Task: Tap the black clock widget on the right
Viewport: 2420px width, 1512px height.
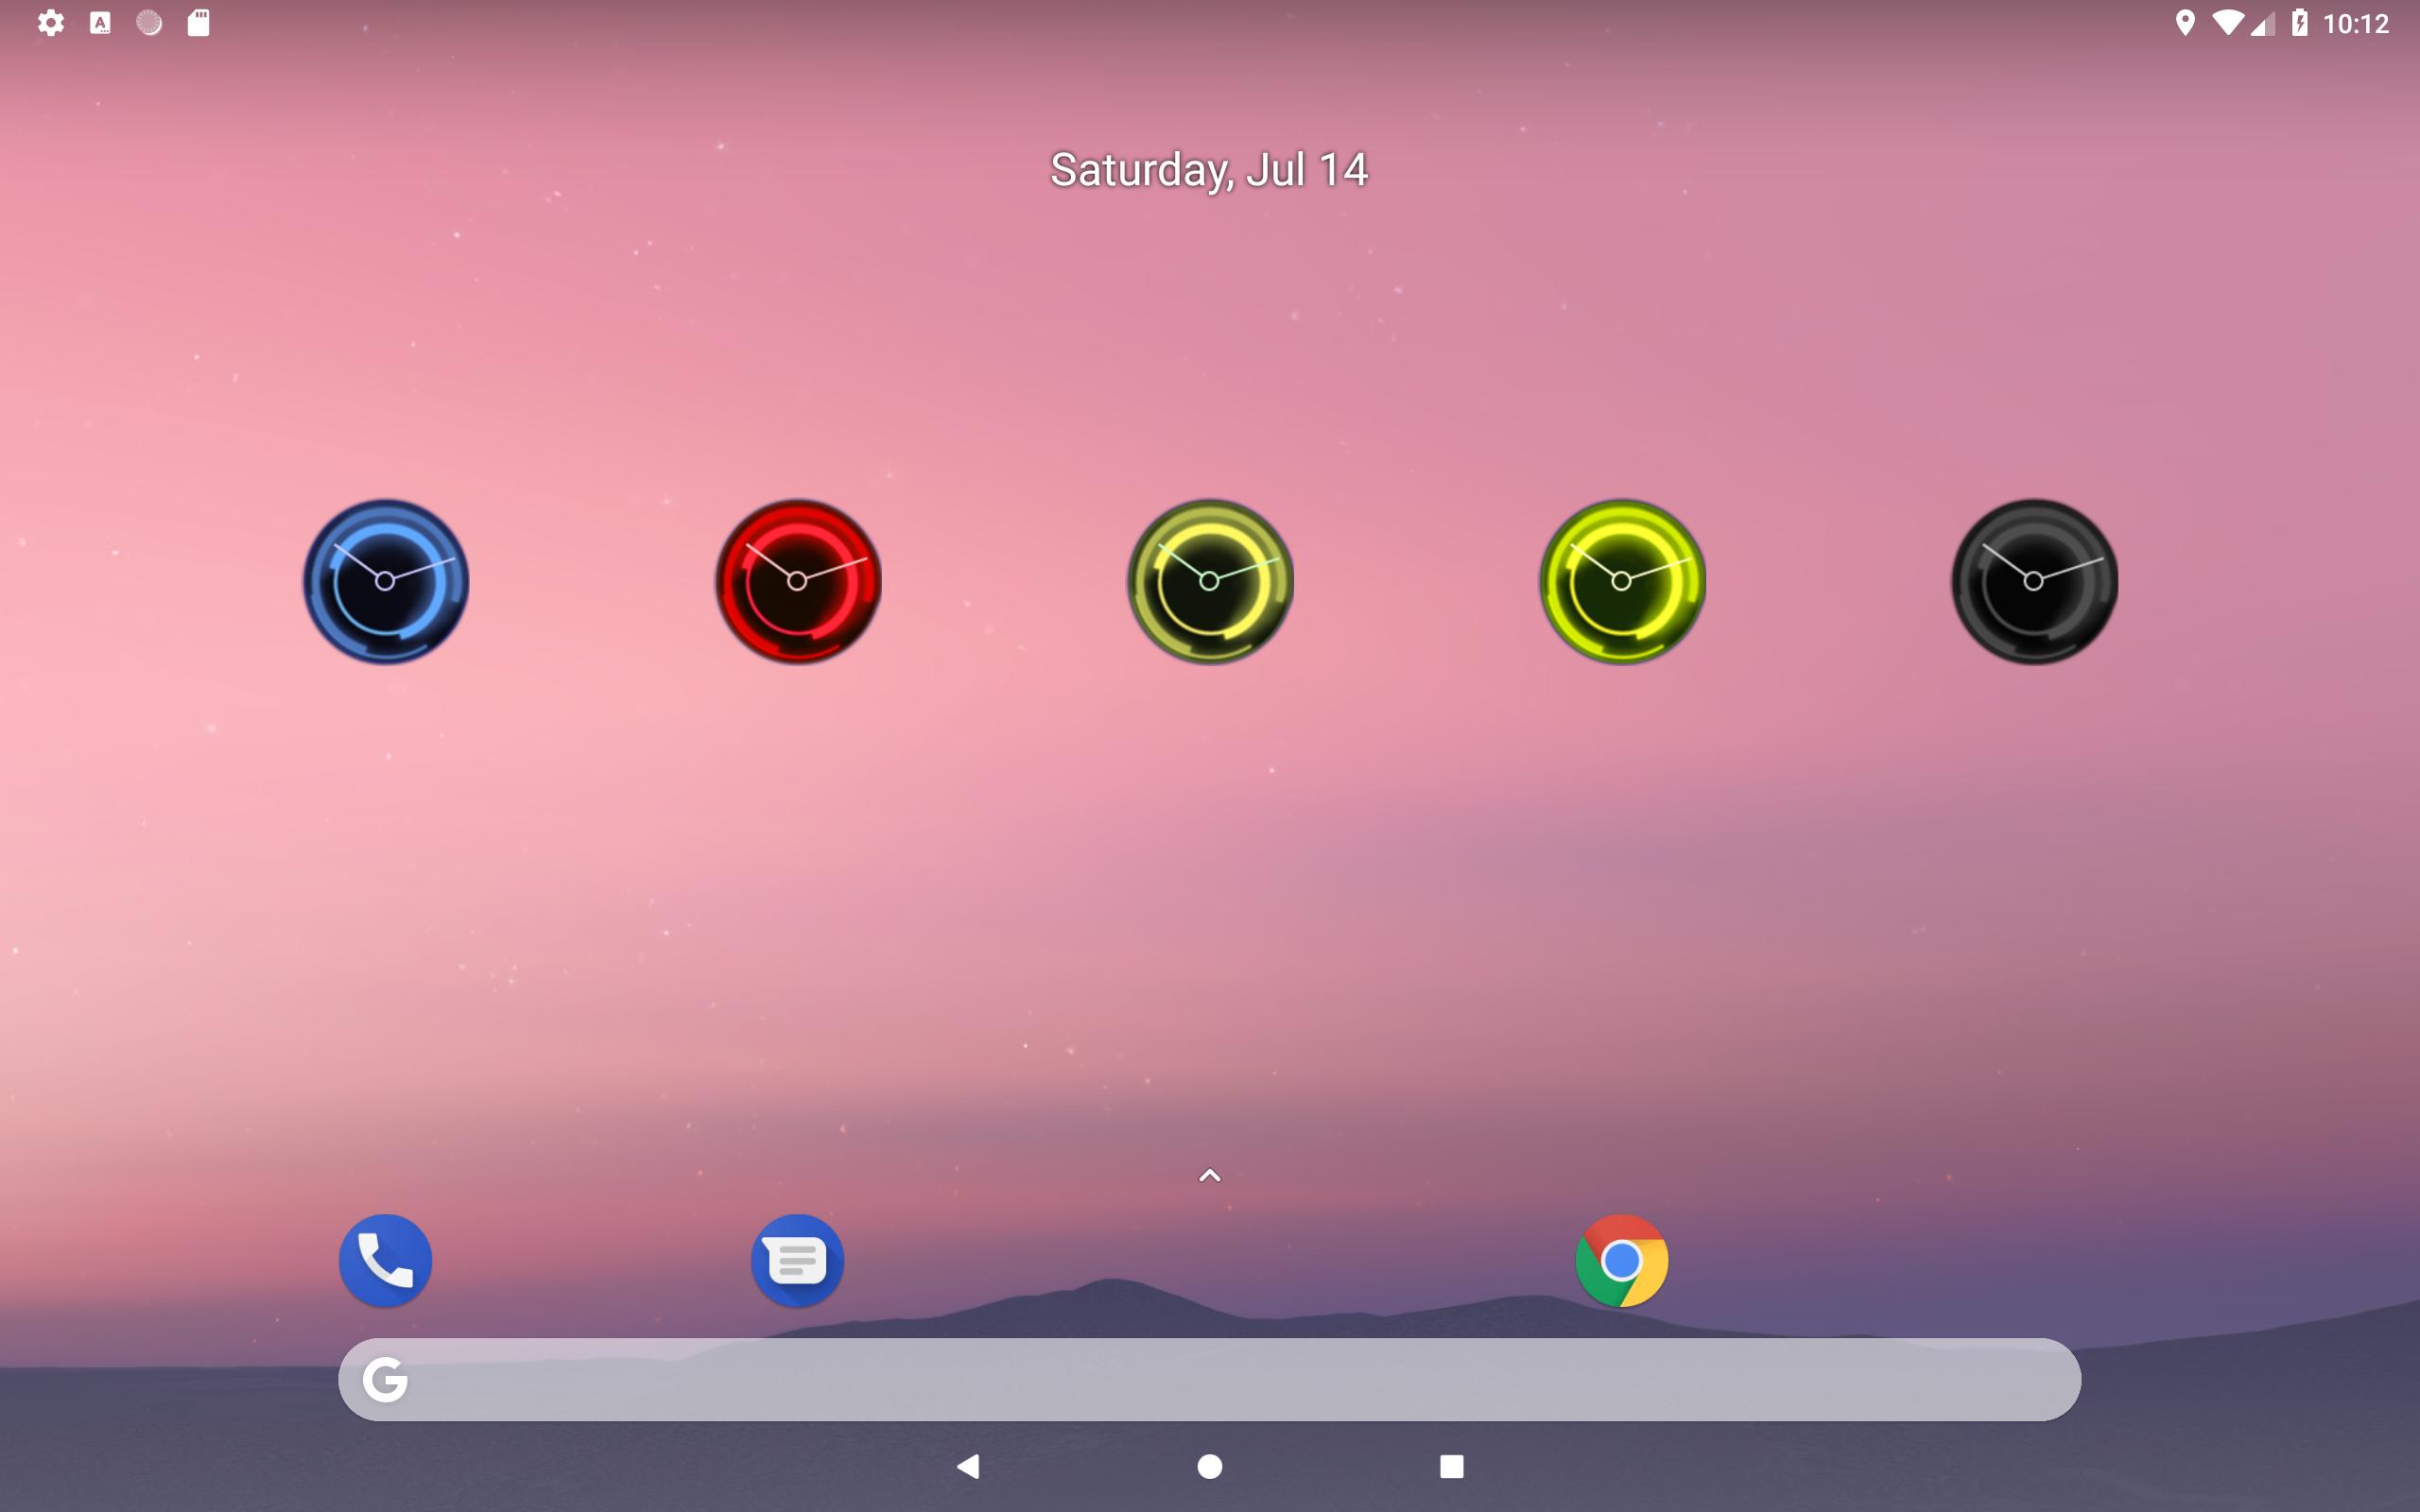Action: tap(2034, 581)
